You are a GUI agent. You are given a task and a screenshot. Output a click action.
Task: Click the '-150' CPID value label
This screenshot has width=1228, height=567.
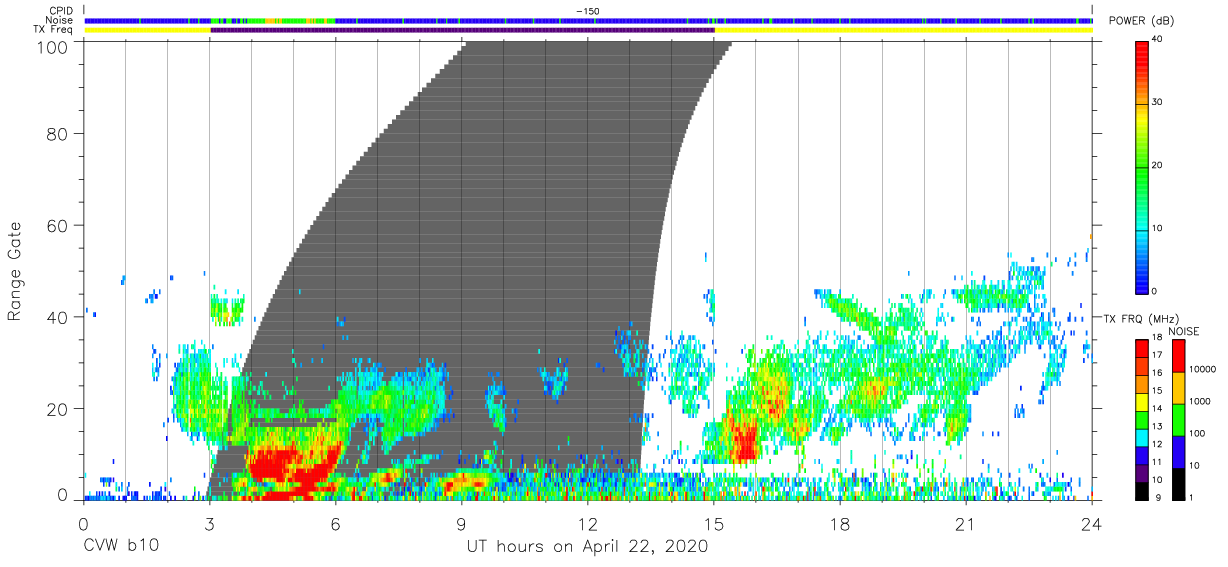pos(588,11)
